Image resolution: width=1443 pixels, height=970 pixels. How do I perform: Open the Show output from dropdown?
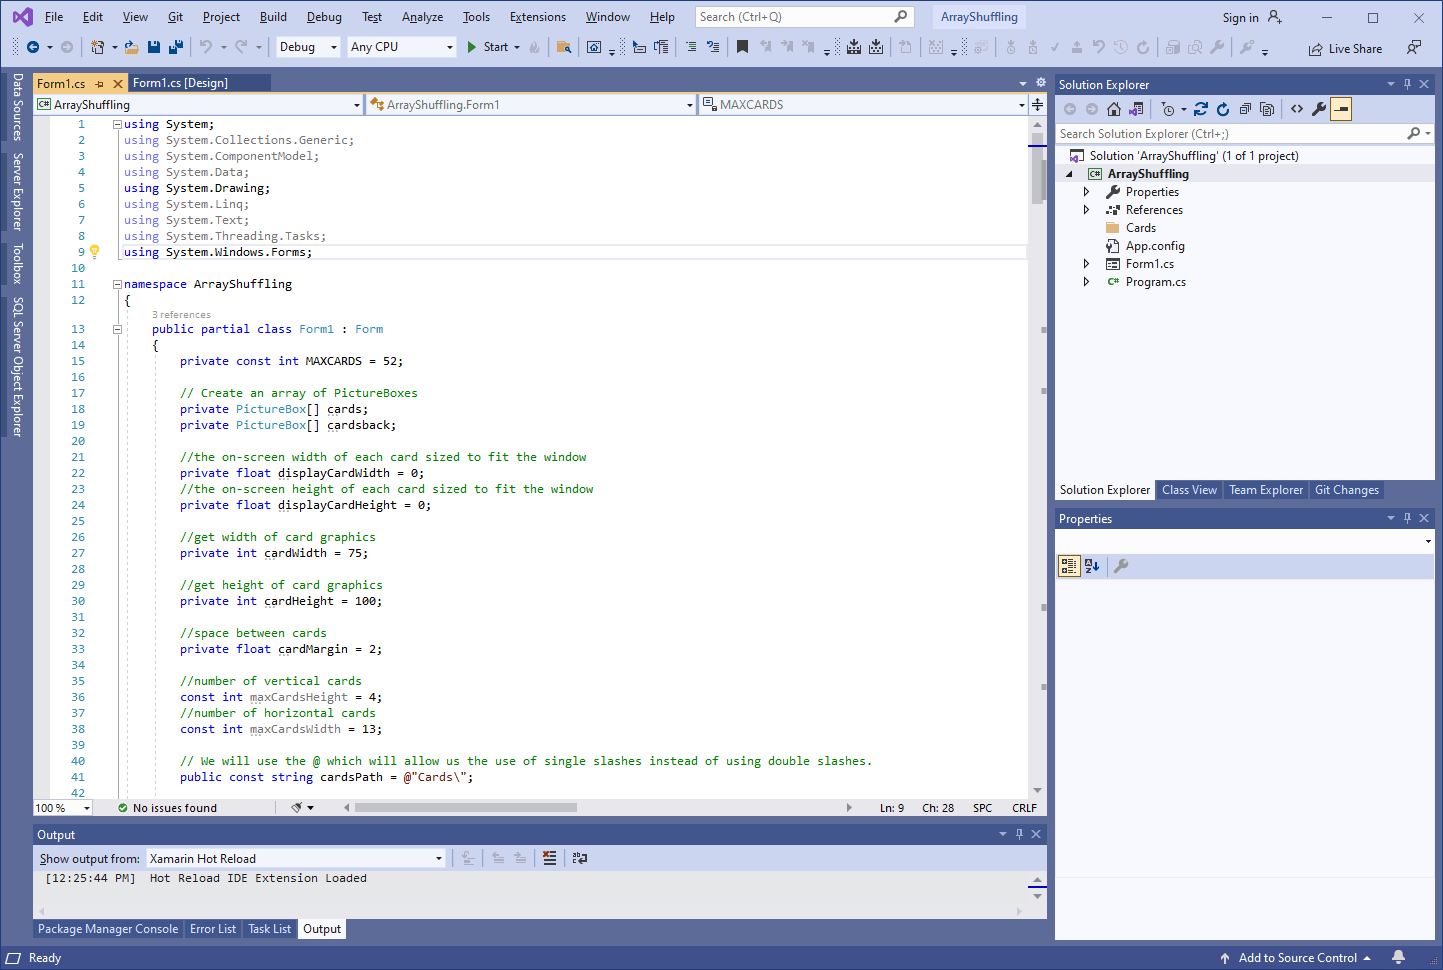pos(296,858)
